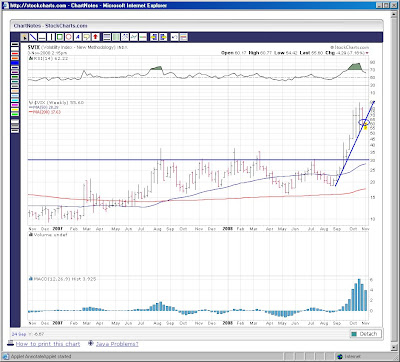Select the red-green retracement line tool
Image resolution: width=400 pixels, height=362 pixels.
(143, 37)
